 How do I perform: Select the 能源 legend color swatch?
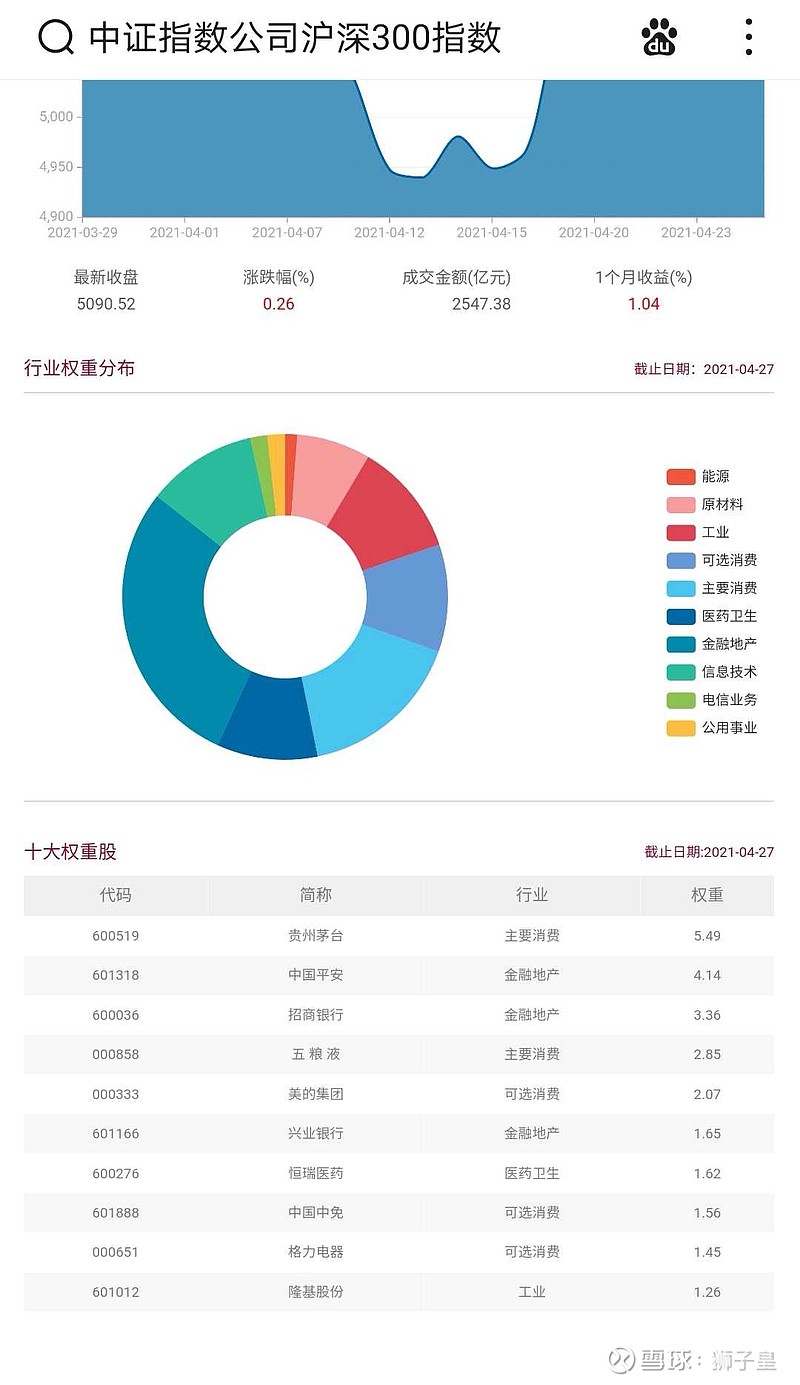pyautogui.click(x=681, y=477)
